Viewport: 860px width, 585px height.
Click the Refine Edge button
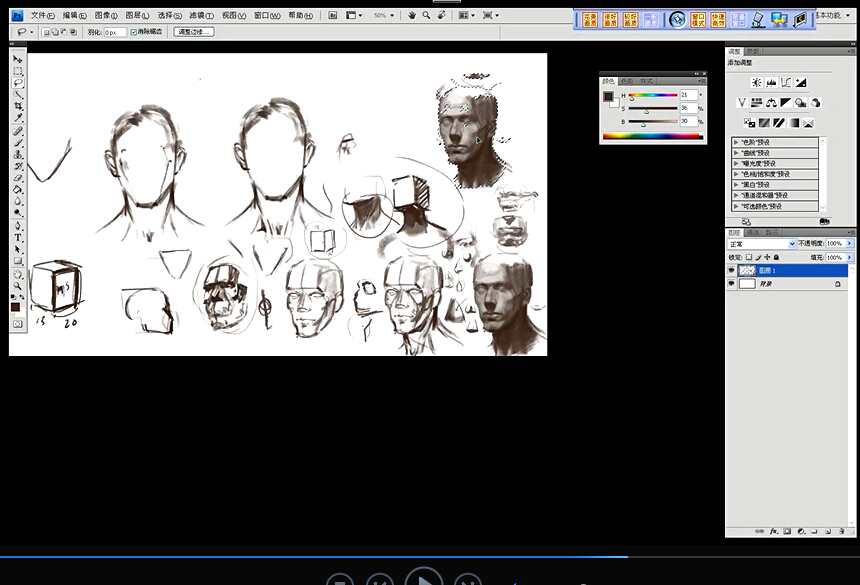point(193,32)
